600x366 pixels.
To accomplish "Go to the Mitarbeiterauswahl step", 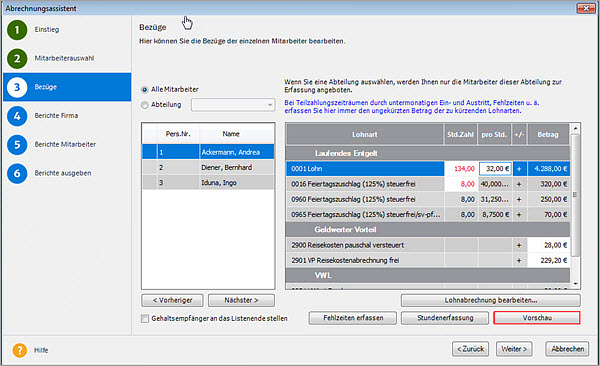I will pyautogui.click(x=64, y=58).
